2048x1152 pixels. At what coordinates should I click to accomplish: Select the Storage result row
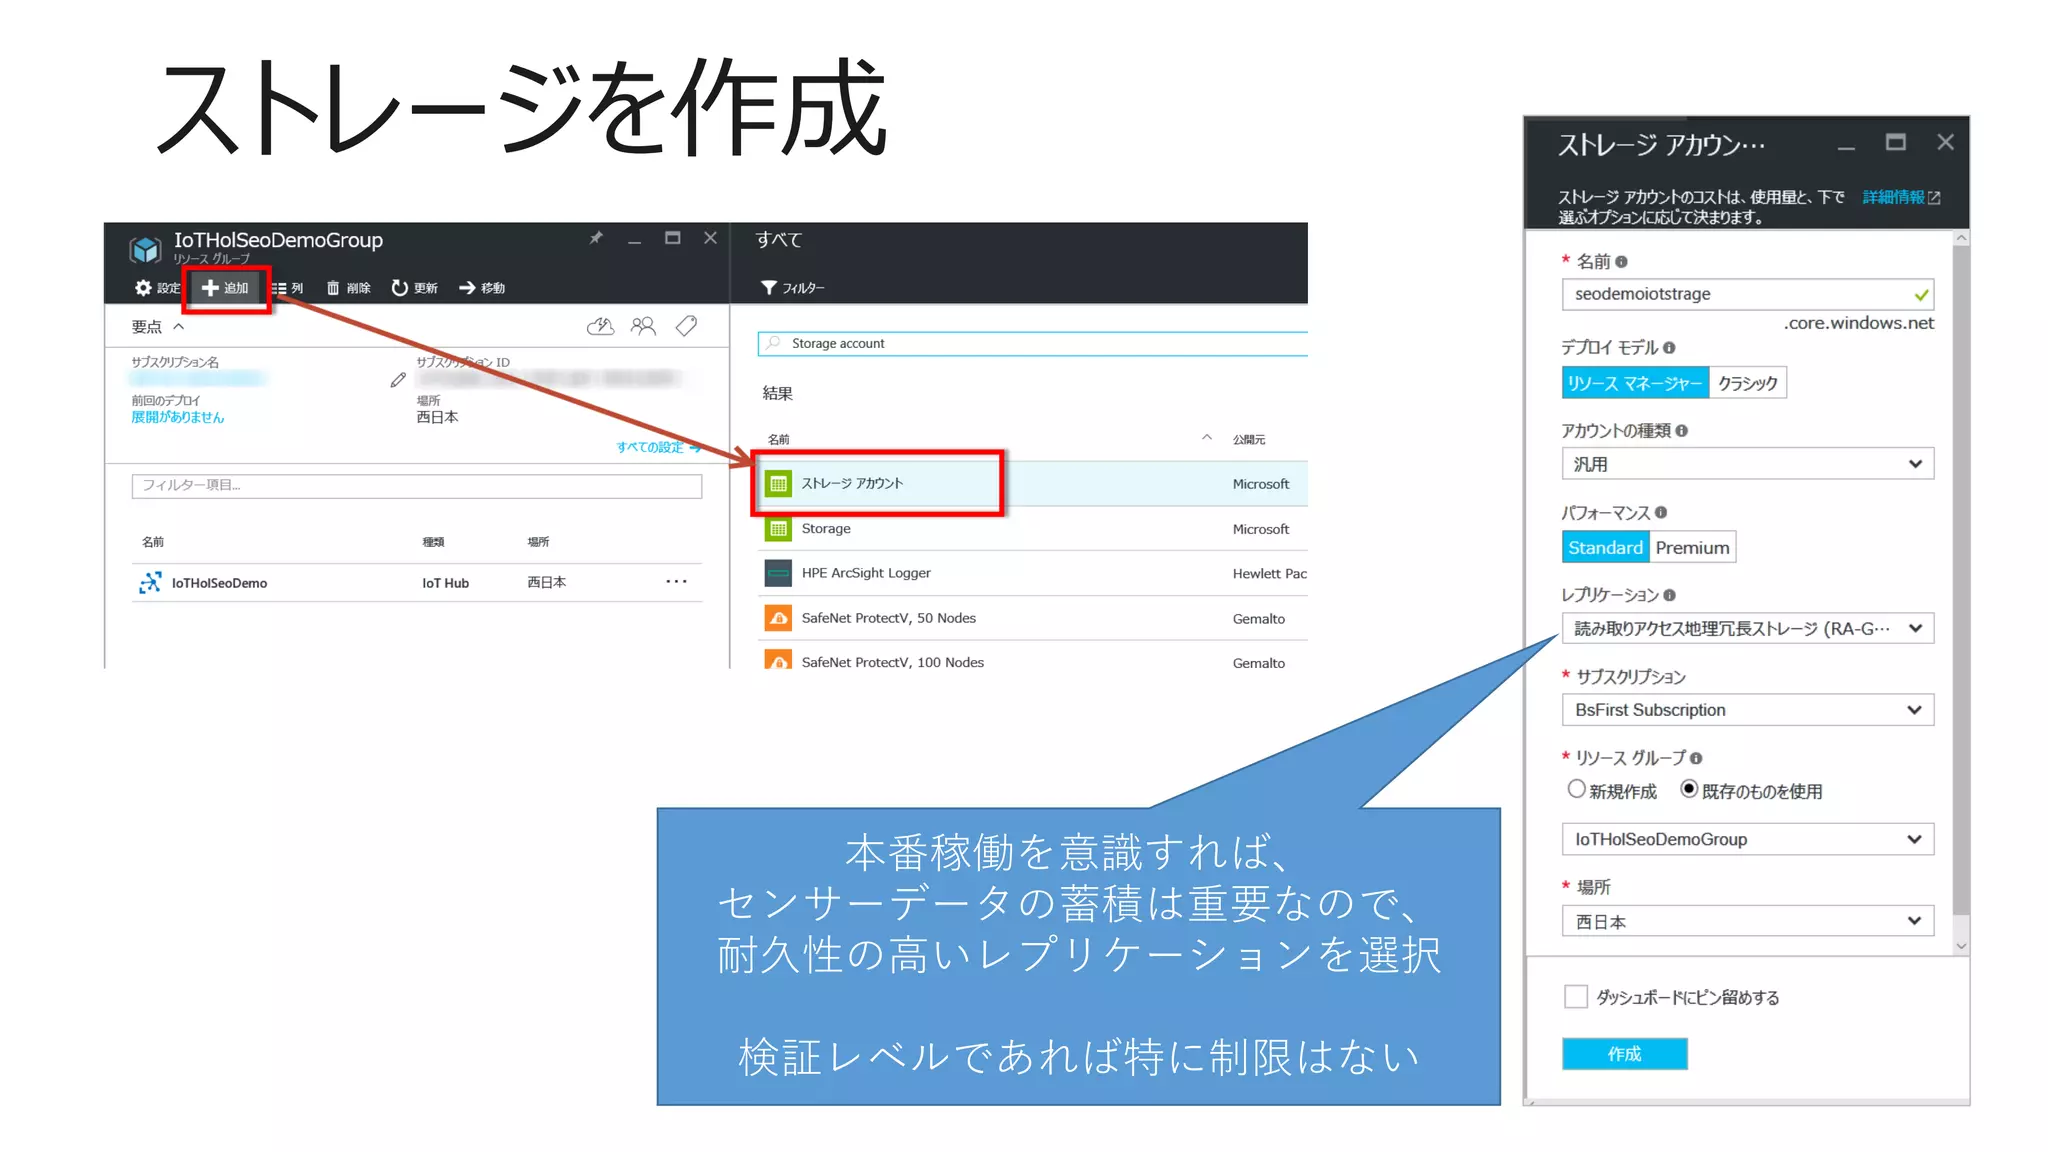pos(1032,528)
